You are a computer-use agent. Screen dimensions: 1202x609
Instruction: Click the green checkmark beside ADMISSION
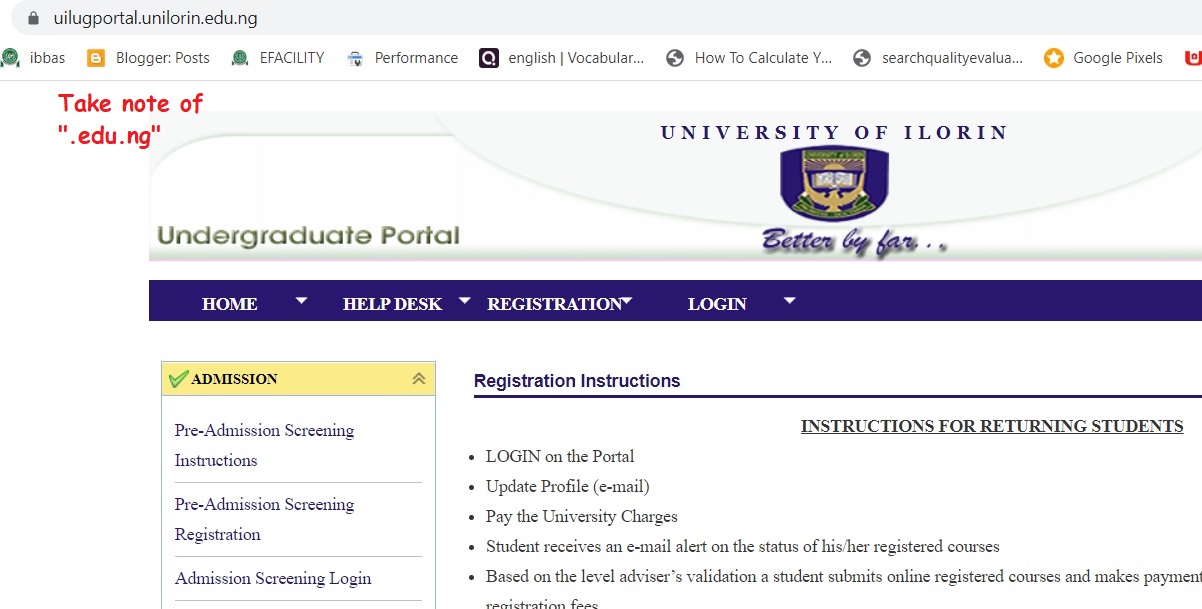click(179, 379)
